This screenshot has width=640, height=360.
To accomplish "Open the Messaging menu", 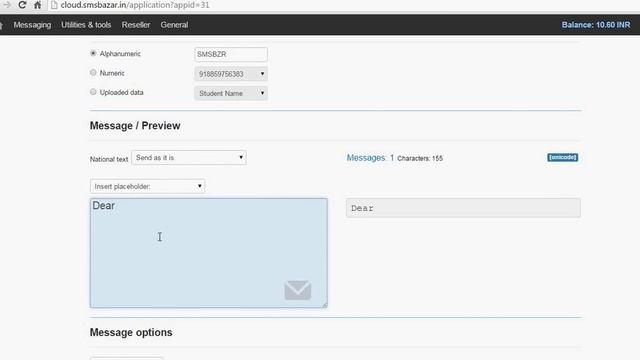I will [x=32, y=25].
